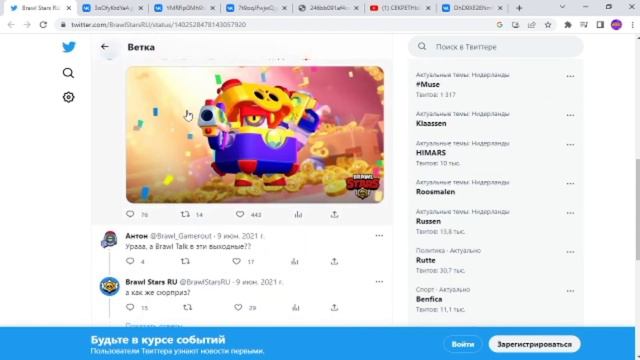Viewport: 640px width, 360px height.
Task: Reply to Антон's tweet
Action: (130, 261)
